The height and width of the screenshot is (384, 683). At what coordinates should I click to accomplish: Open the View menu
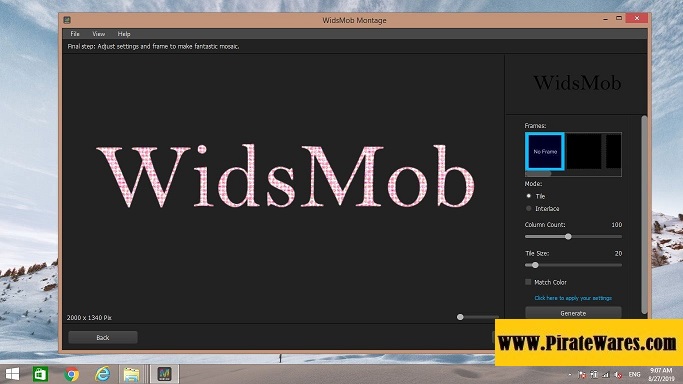coord(98,34)
